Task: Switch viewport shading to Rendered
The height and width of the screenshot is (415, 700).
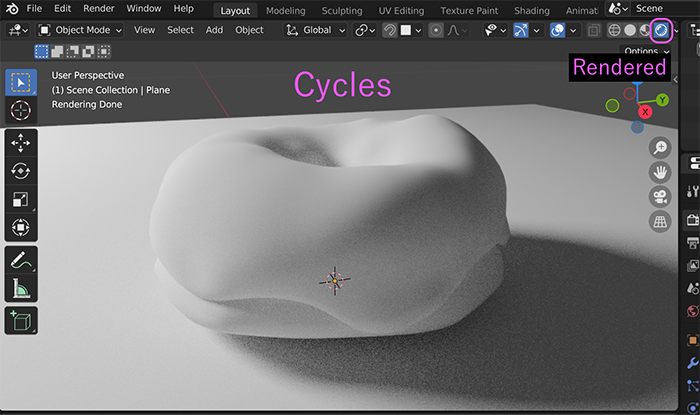Action: [x=661, y=30]
